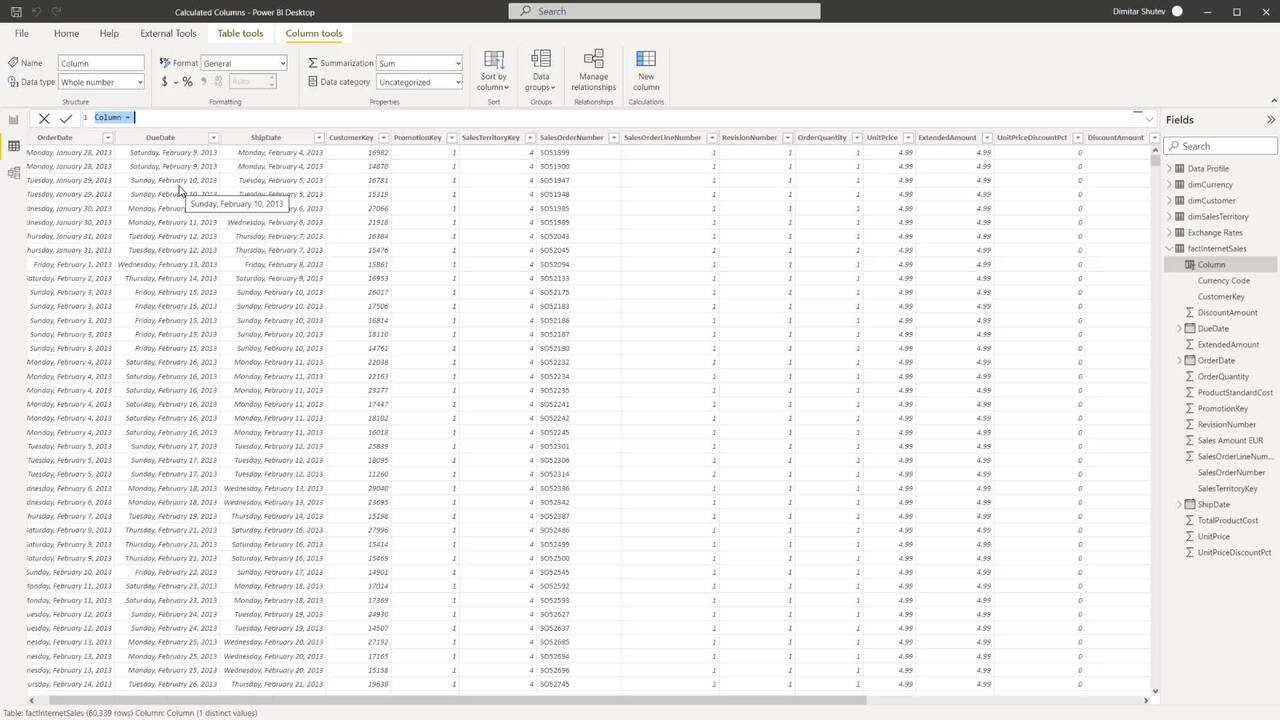Collapse the factInternetSales table
This screenshot has width=1280, height=720.
tap(1170, 249)
